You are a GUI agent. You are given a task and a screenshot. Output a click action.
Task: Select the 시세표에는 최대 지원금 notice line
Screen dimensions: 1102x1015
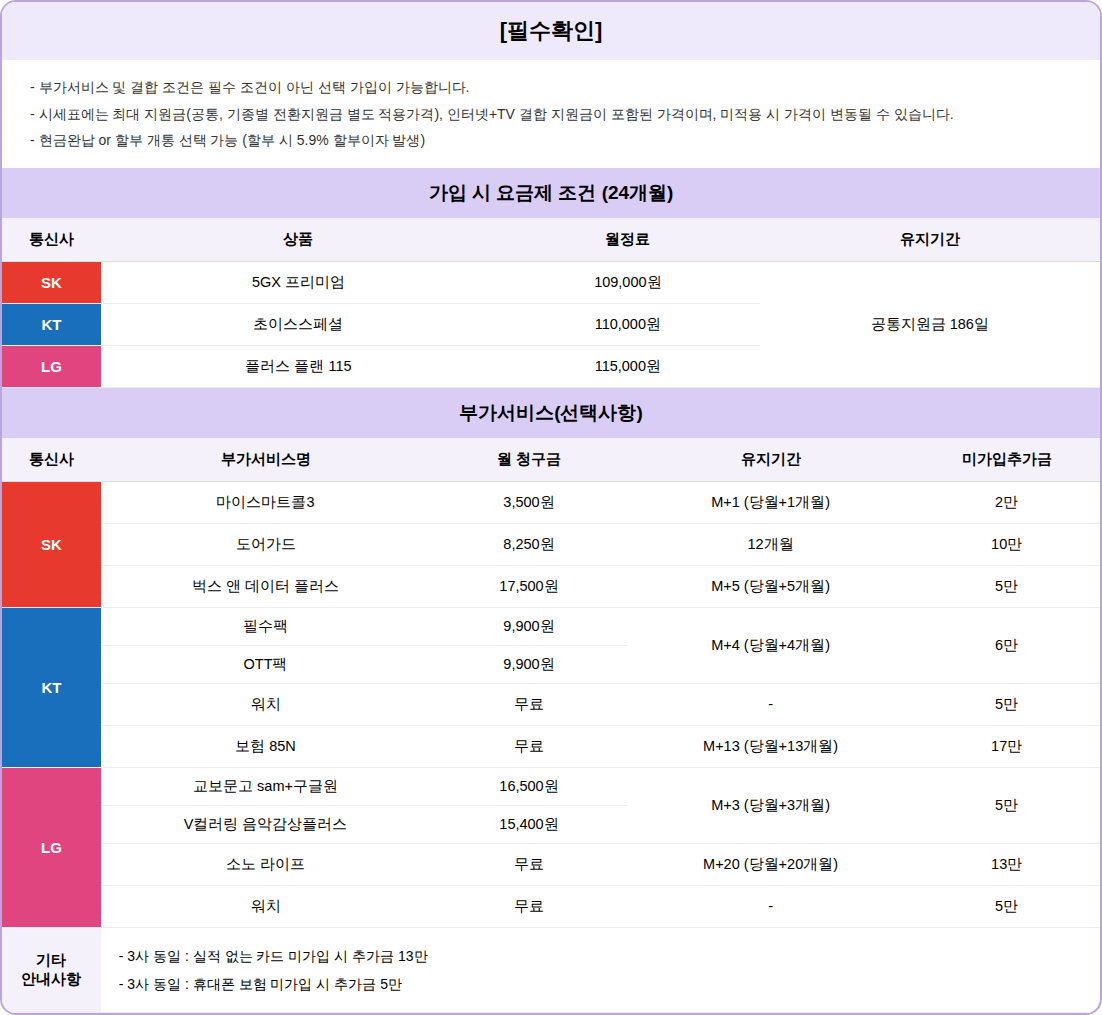coord(492,115)
